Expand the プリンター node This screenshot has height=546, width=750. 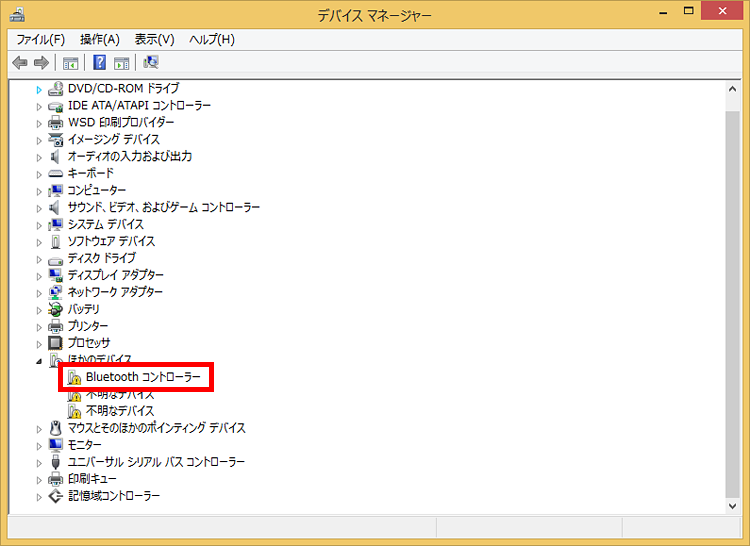coord(39,327)
